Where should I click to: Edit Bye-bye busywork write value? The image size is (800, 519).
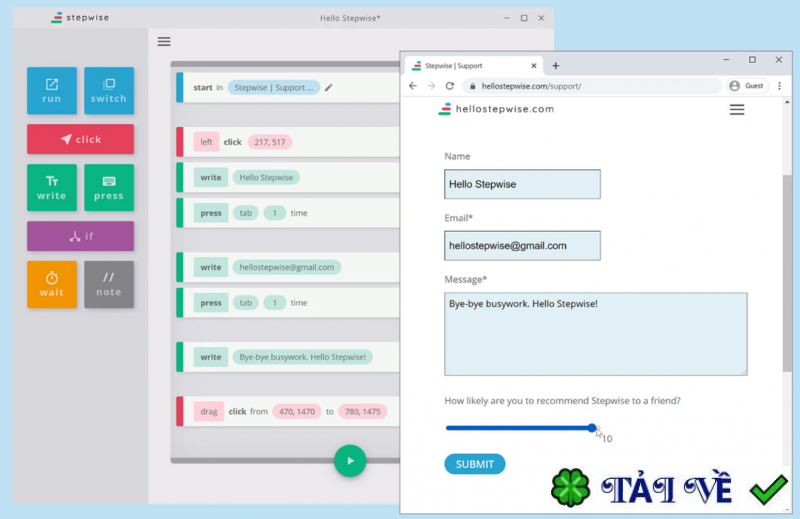tap(303, 357)
